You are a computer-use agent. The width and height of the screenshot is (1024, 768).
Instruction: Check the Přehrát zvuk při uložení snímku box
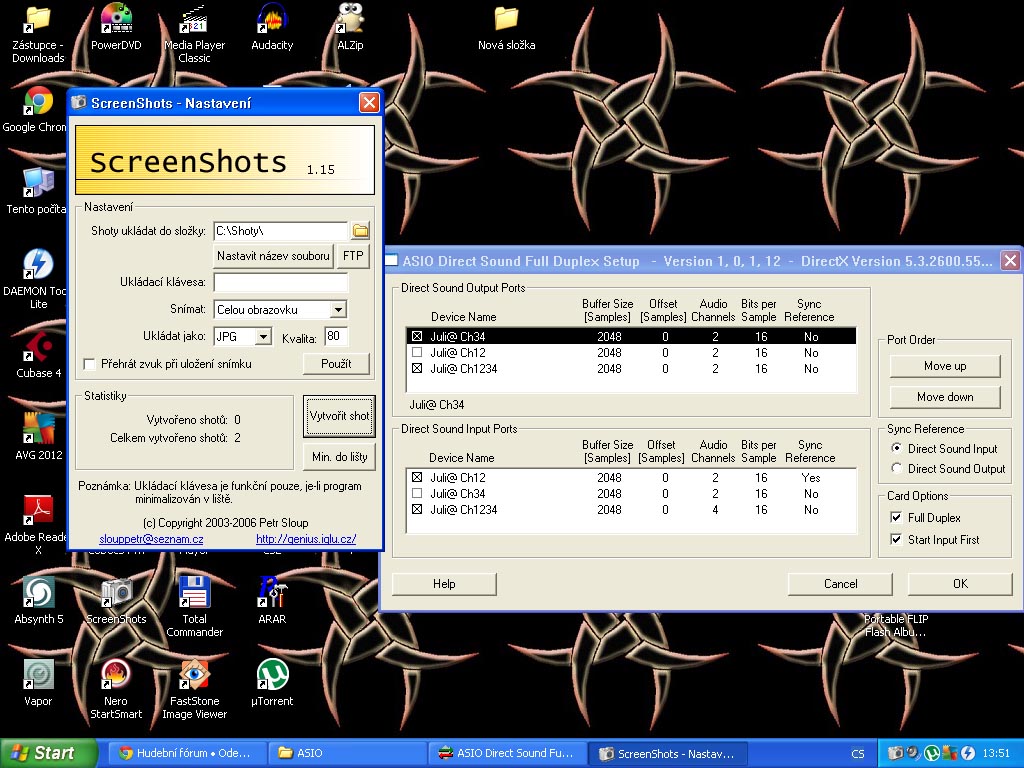pyautogui.click(x=89, y=364)
